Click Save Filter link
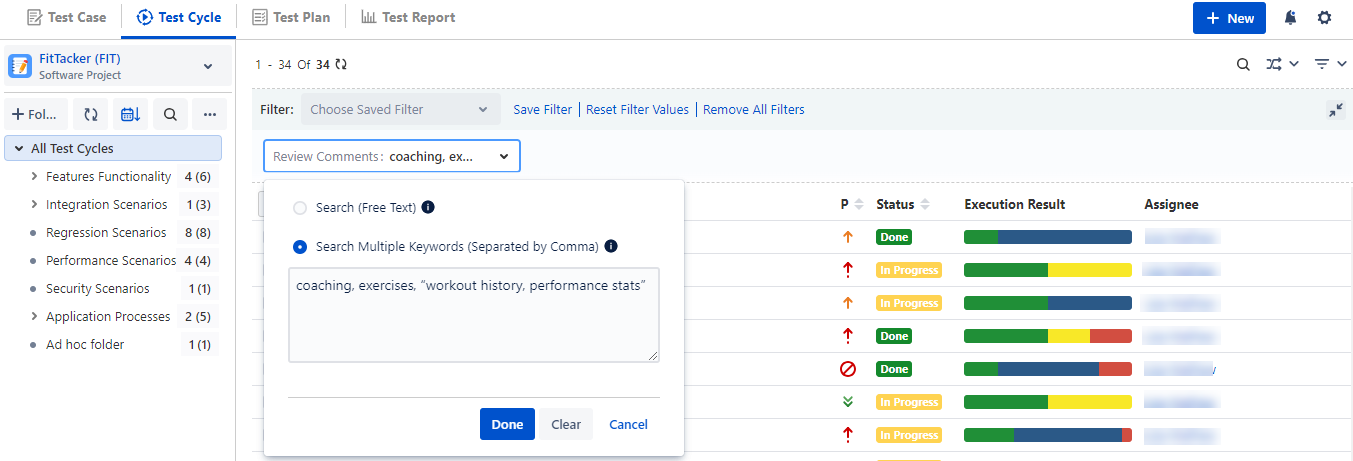 click(543, 110)
